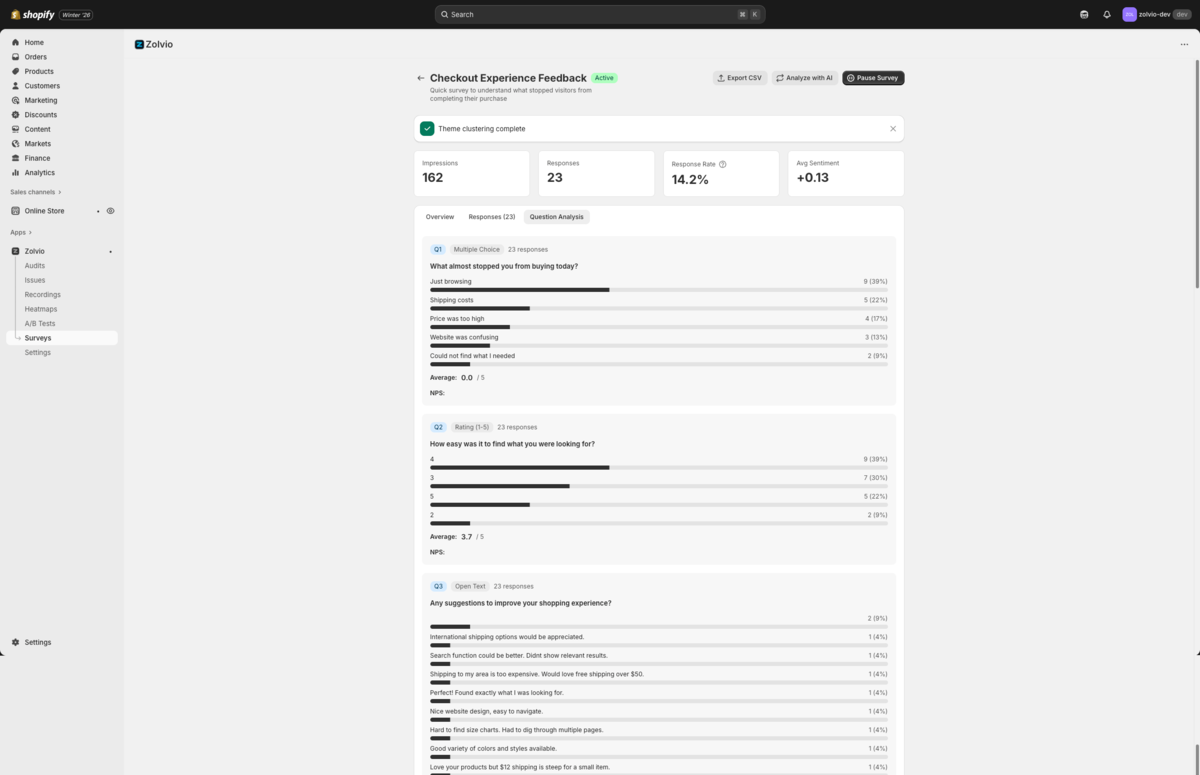Open the Zolvio app in the sidebar

[34, 251]
